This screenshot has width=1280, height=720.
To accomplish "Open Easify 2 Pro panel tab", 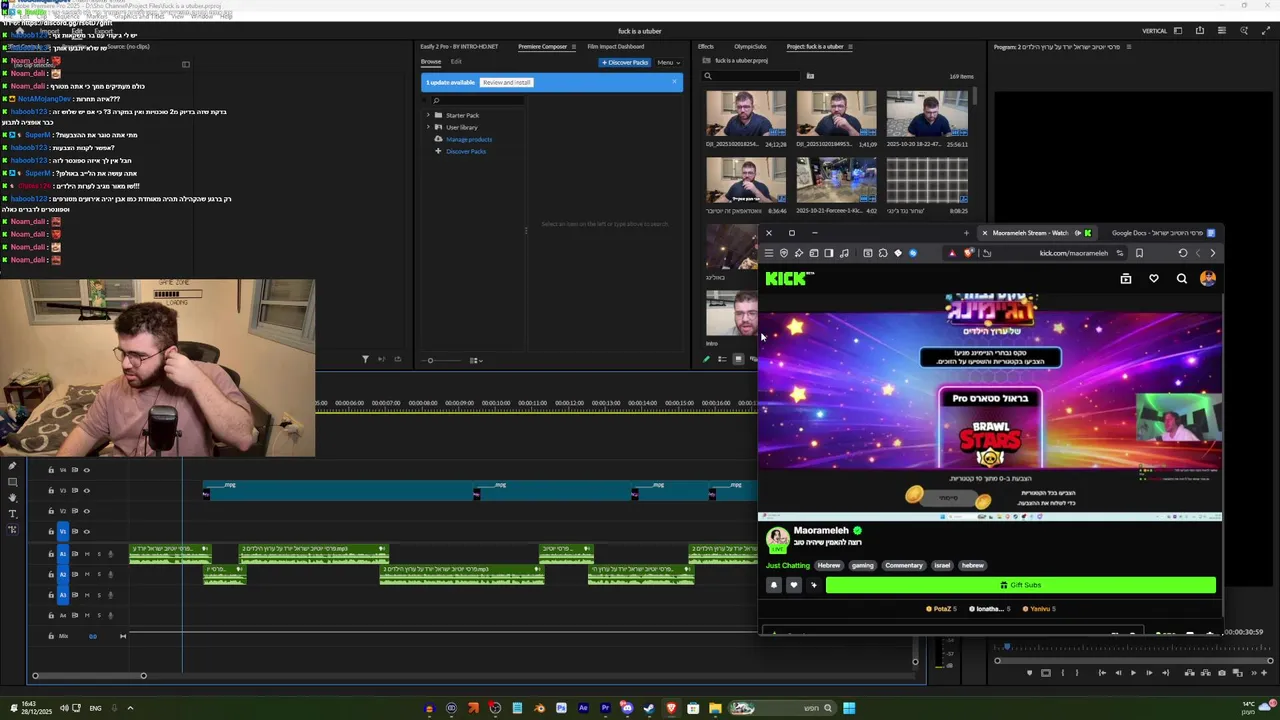I will click(x=459, y=47).
